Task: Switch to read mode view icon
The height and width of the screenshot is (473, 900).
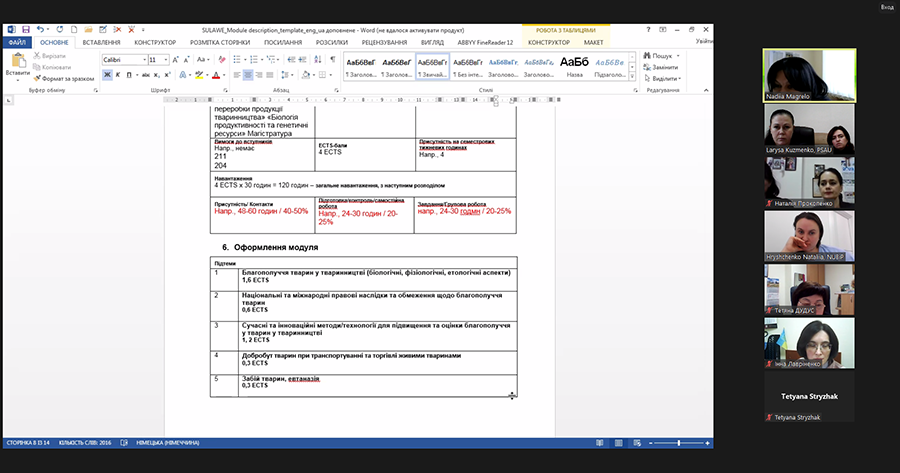Action: (600, 443)
